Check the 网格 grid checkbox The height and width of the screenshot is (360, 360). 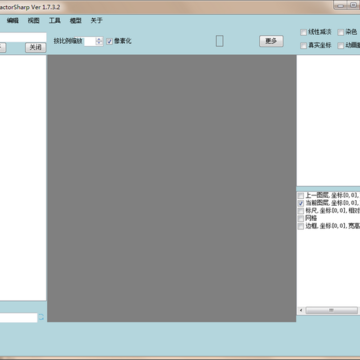301,219
